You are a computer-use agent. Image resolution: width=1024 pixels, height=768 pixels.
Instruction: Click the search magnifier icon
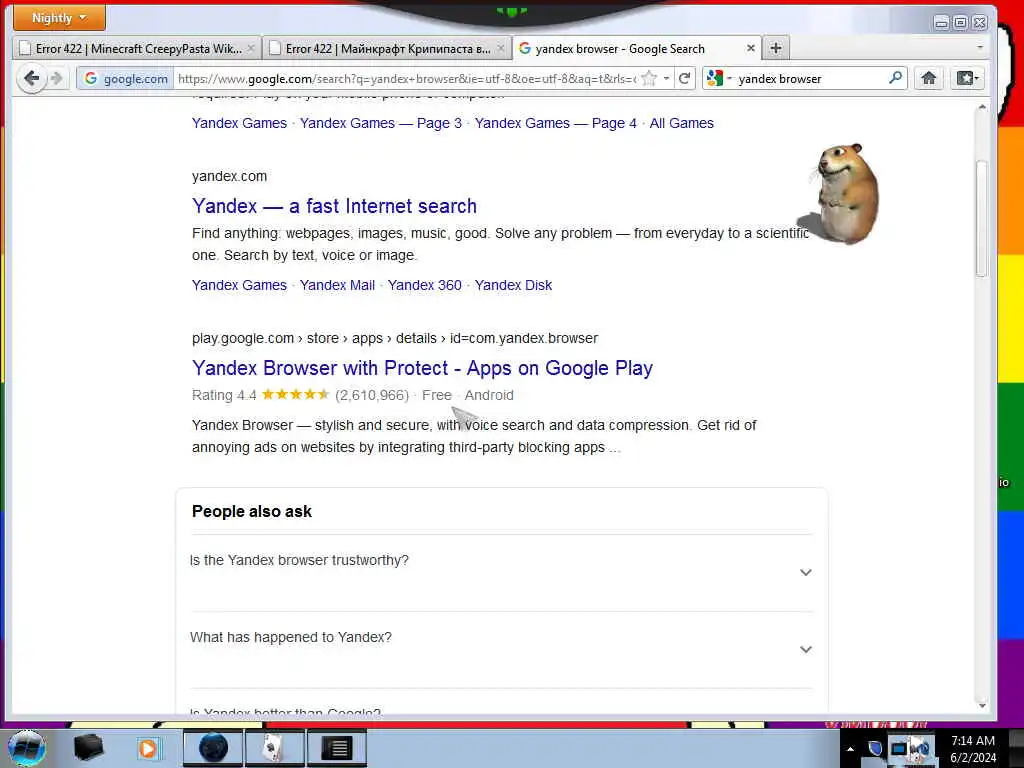896,78
